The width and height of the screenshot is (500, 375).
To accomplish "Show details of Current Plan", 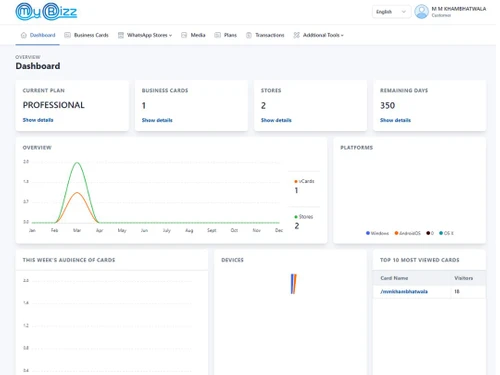I will [x=38, y=120].
